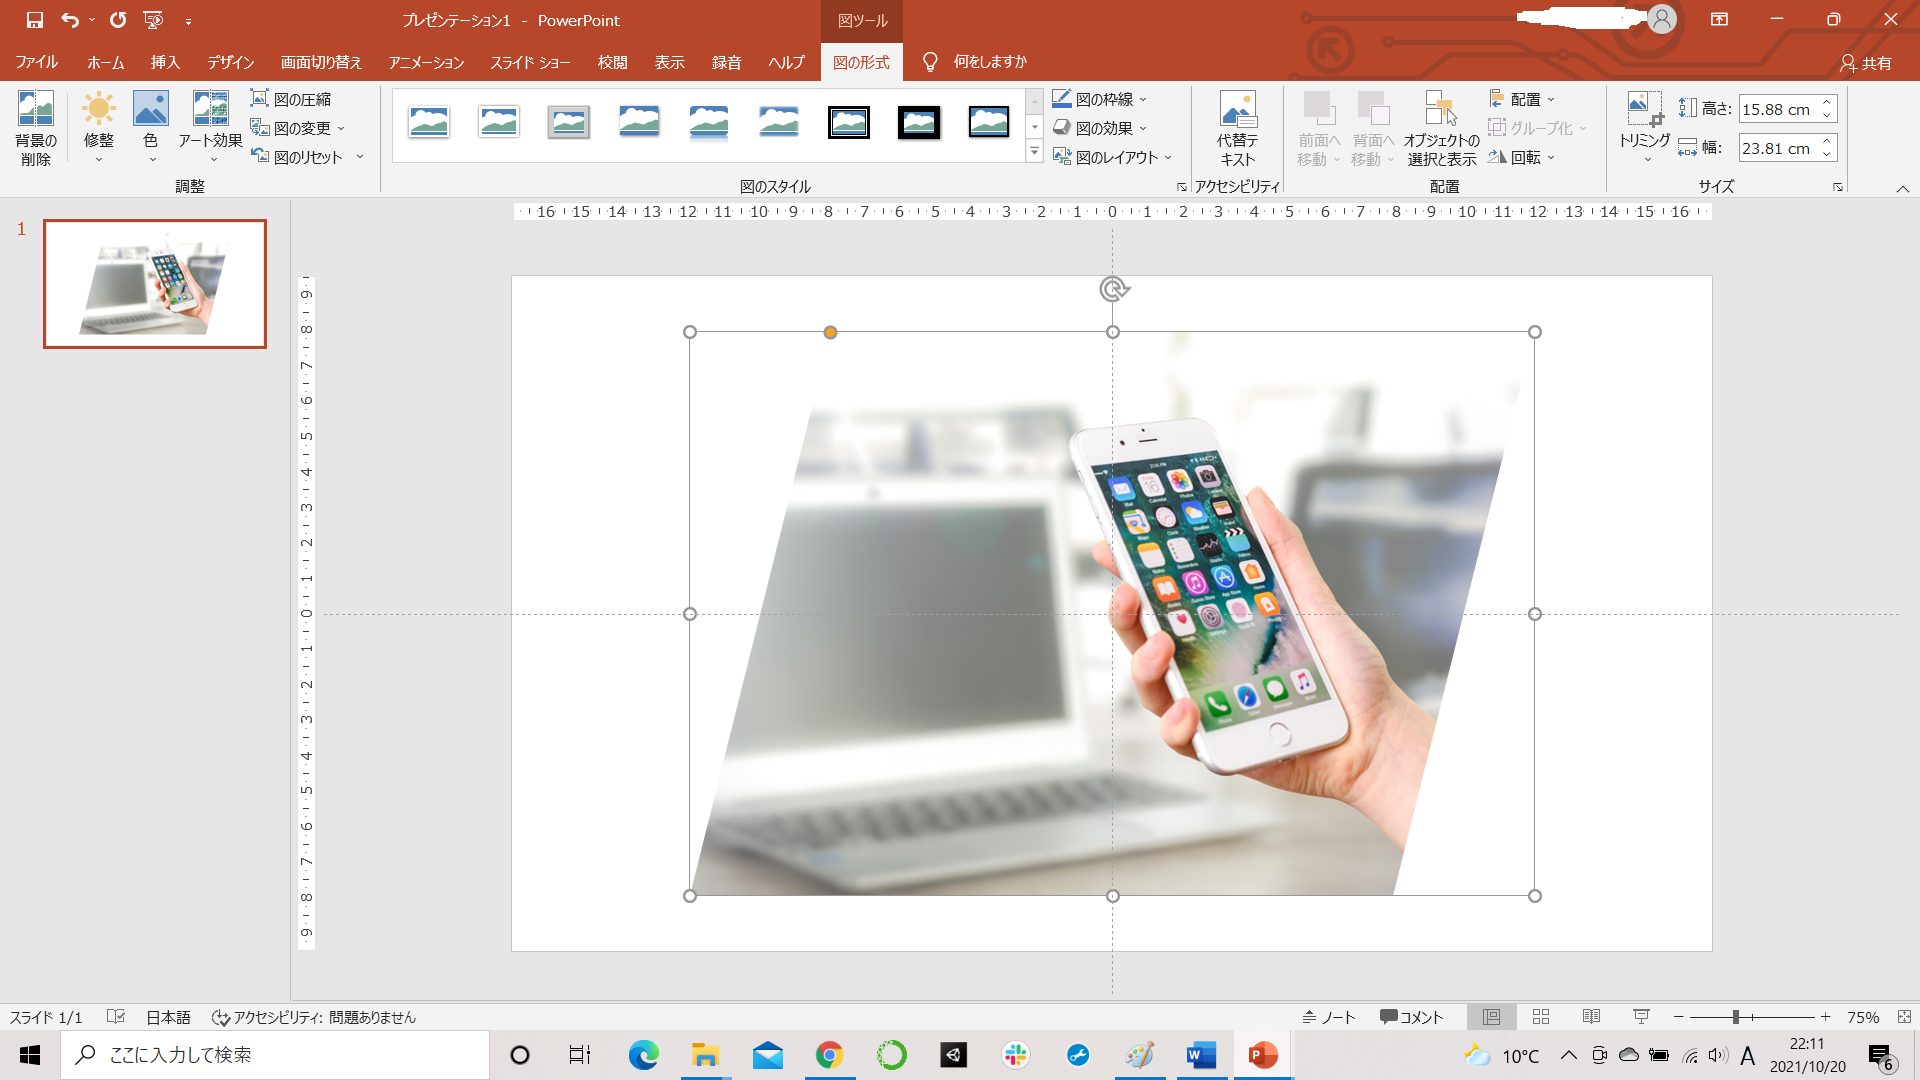Image resolution: width=1920 pixels, height=1080 pixels.
Task: Open the アート効果 (Artistic Effects) tool
Action: tap(210, 127)
